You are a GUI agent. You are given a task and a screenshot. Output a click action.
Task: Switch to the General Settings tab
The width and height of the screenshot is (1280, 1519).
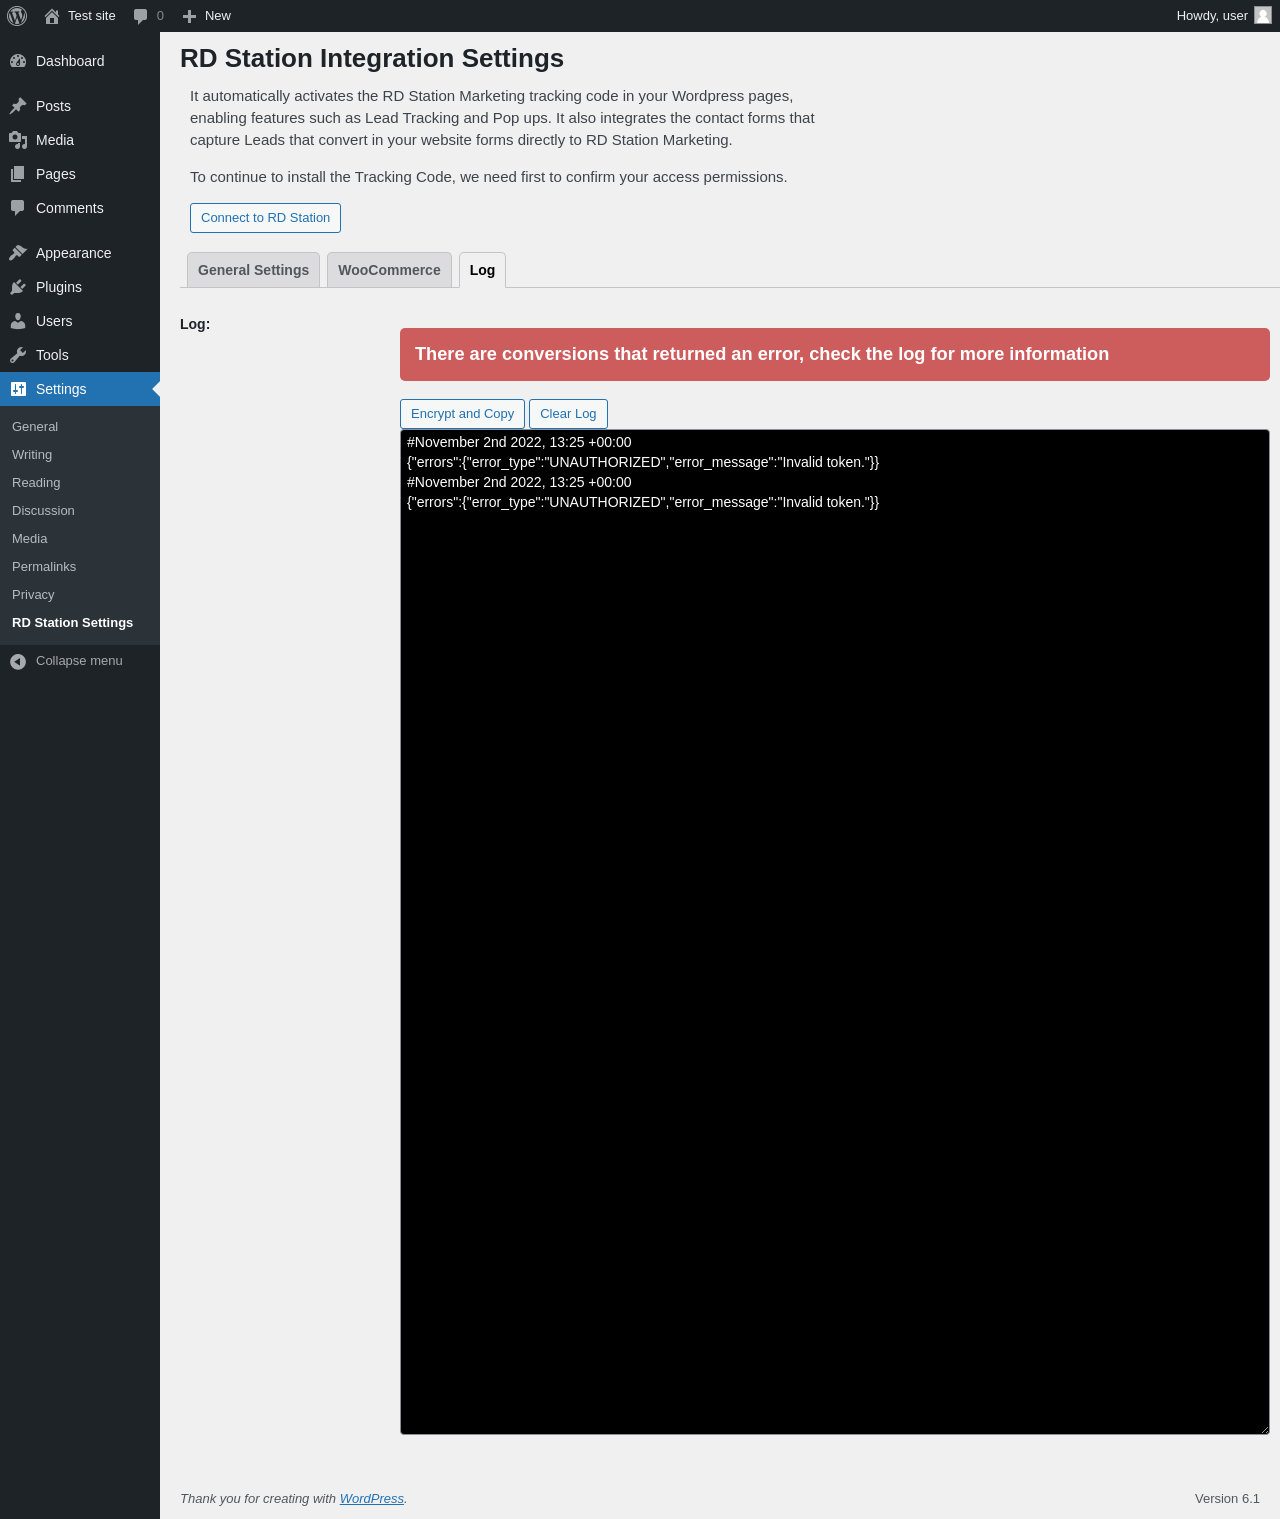(x=253, y=270)
